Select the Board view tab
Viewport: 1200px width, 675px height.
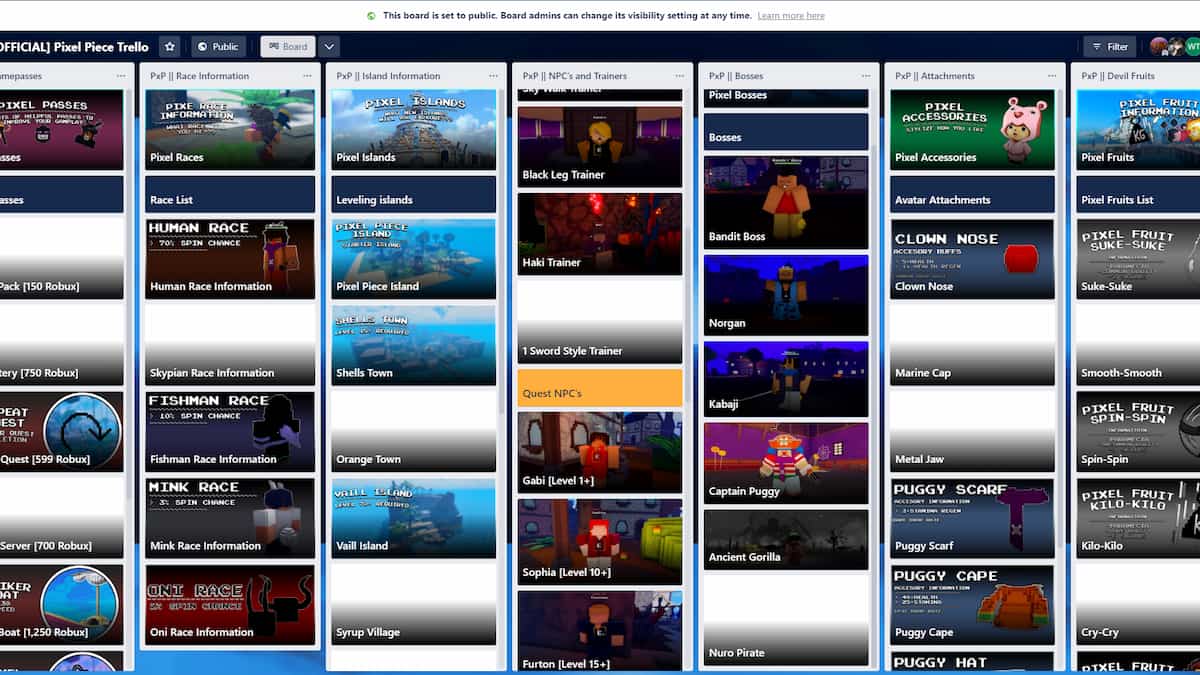287,46
